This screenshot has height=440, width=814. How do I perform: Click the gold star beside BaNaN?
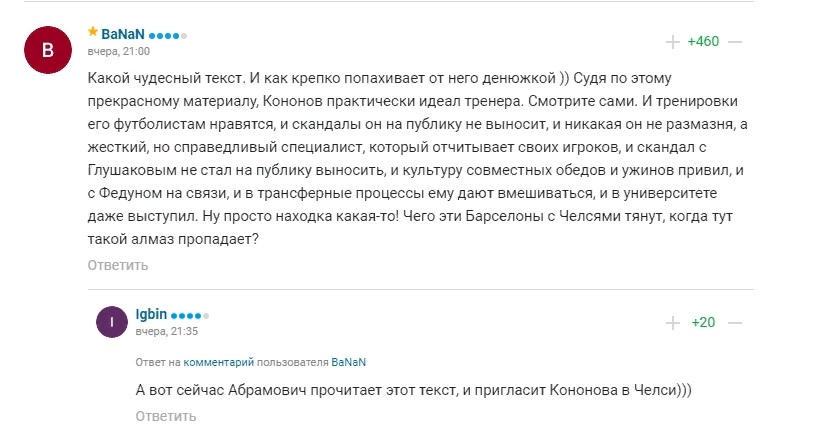93,32
